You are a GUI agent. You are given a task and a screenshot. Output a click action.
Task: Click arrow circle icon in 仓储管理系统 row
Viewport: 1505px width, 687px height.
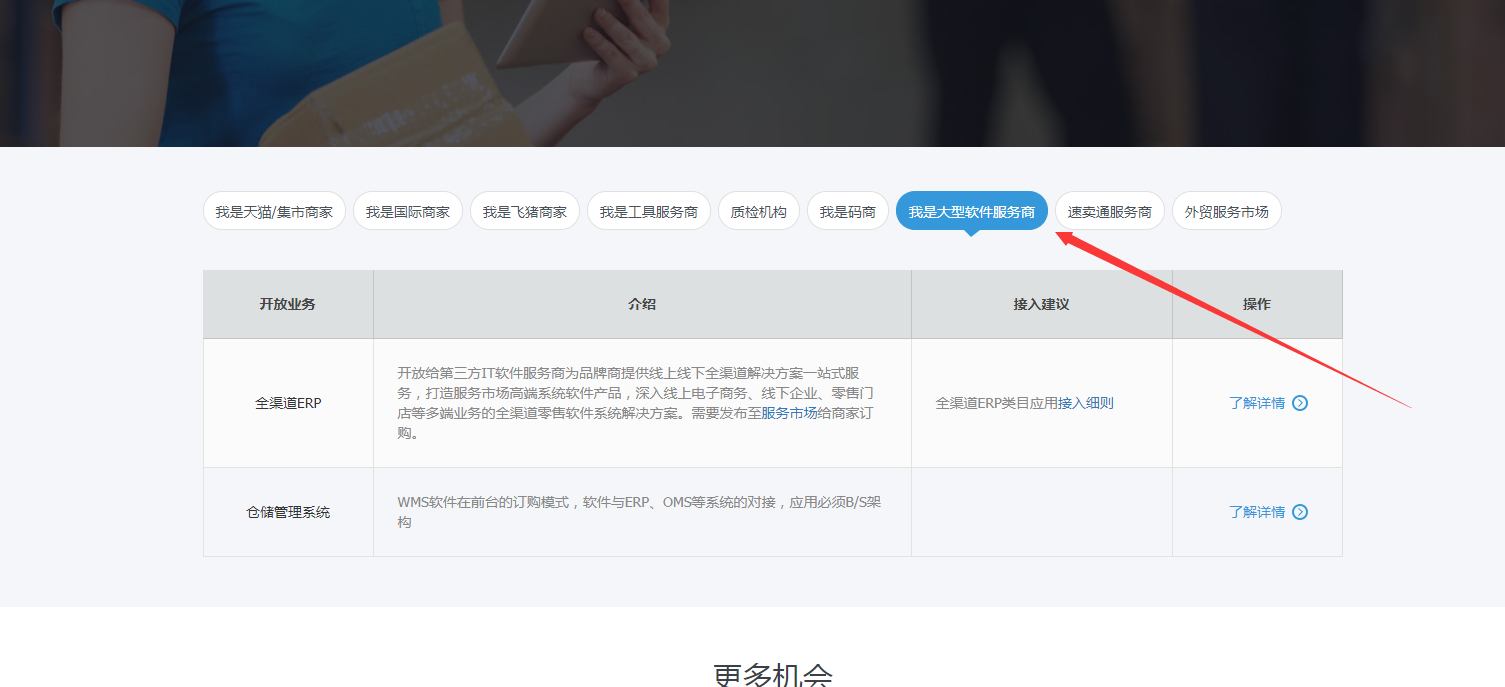click(x=1300, y=512)
